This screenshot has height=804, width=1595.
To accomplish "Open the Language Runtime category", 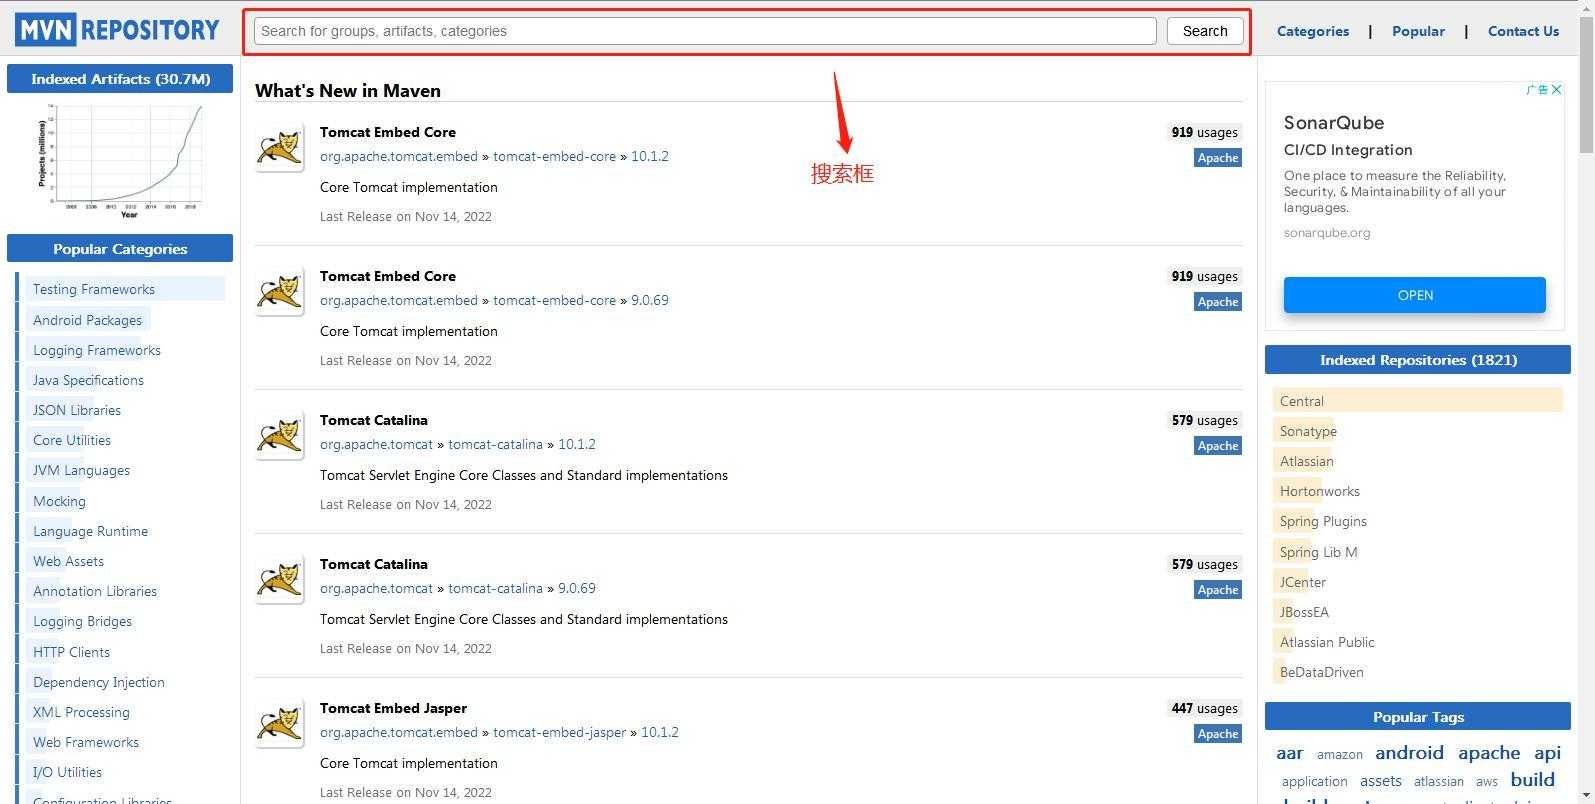I will (x=90, y=531).
